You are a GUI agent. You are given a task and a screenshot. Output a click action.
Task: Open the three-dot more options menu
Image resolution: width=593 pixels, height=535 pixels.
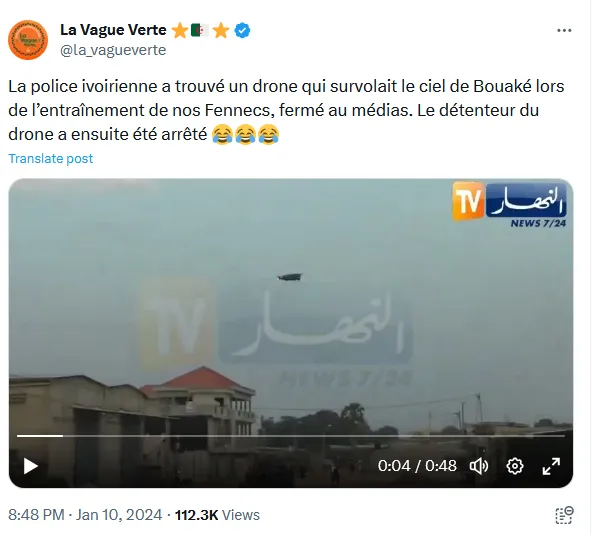[564, 31]
